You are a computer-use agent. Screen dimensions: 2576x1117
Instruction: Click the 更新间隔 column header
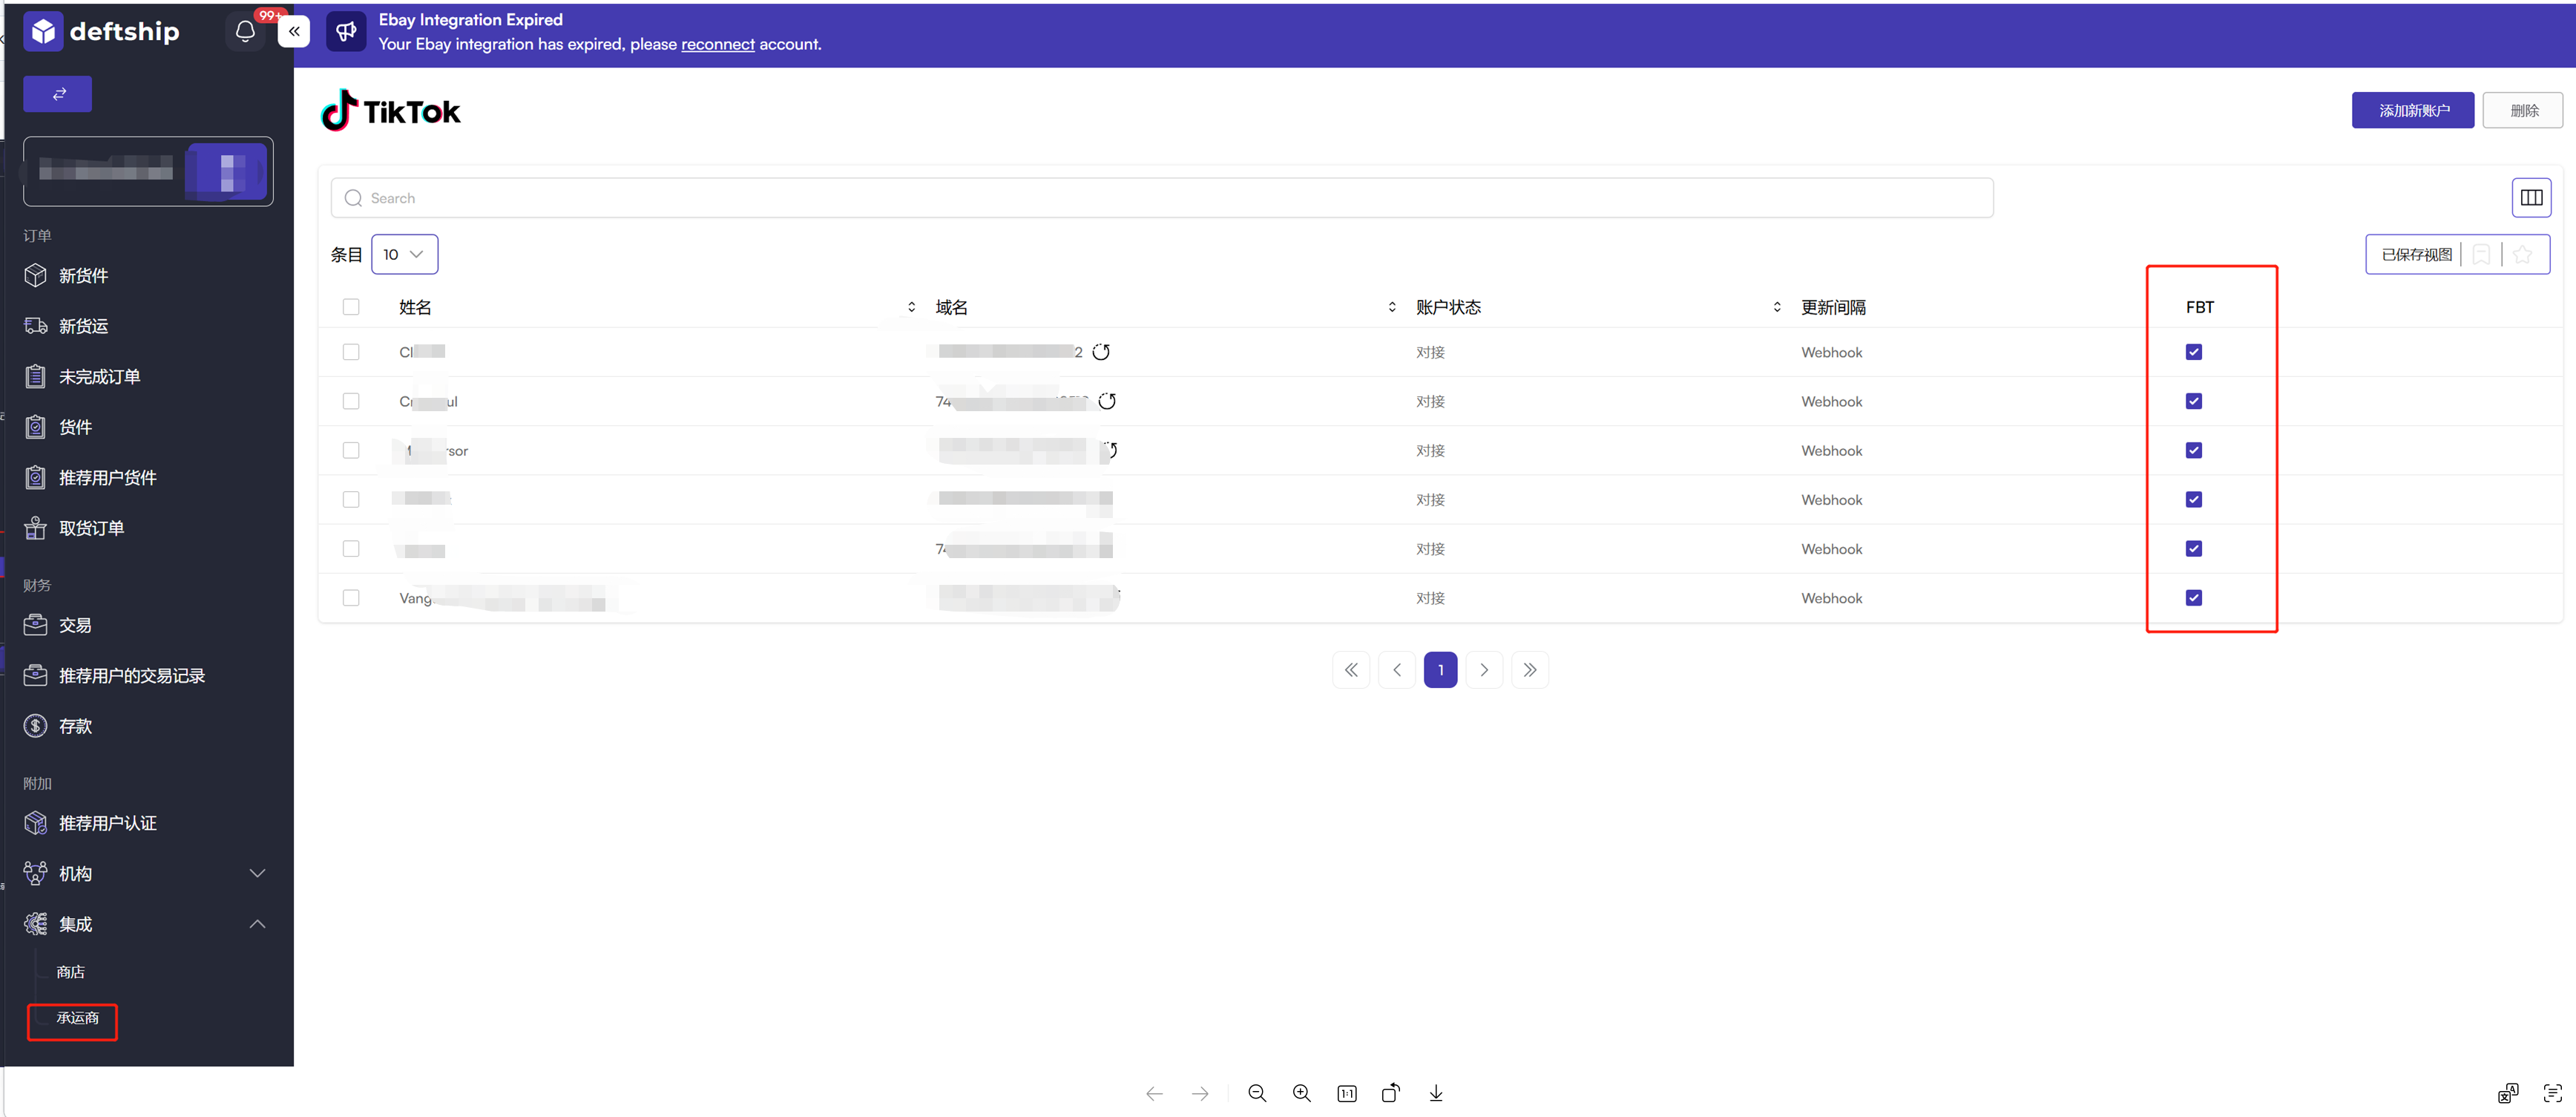coord(1833,307)
